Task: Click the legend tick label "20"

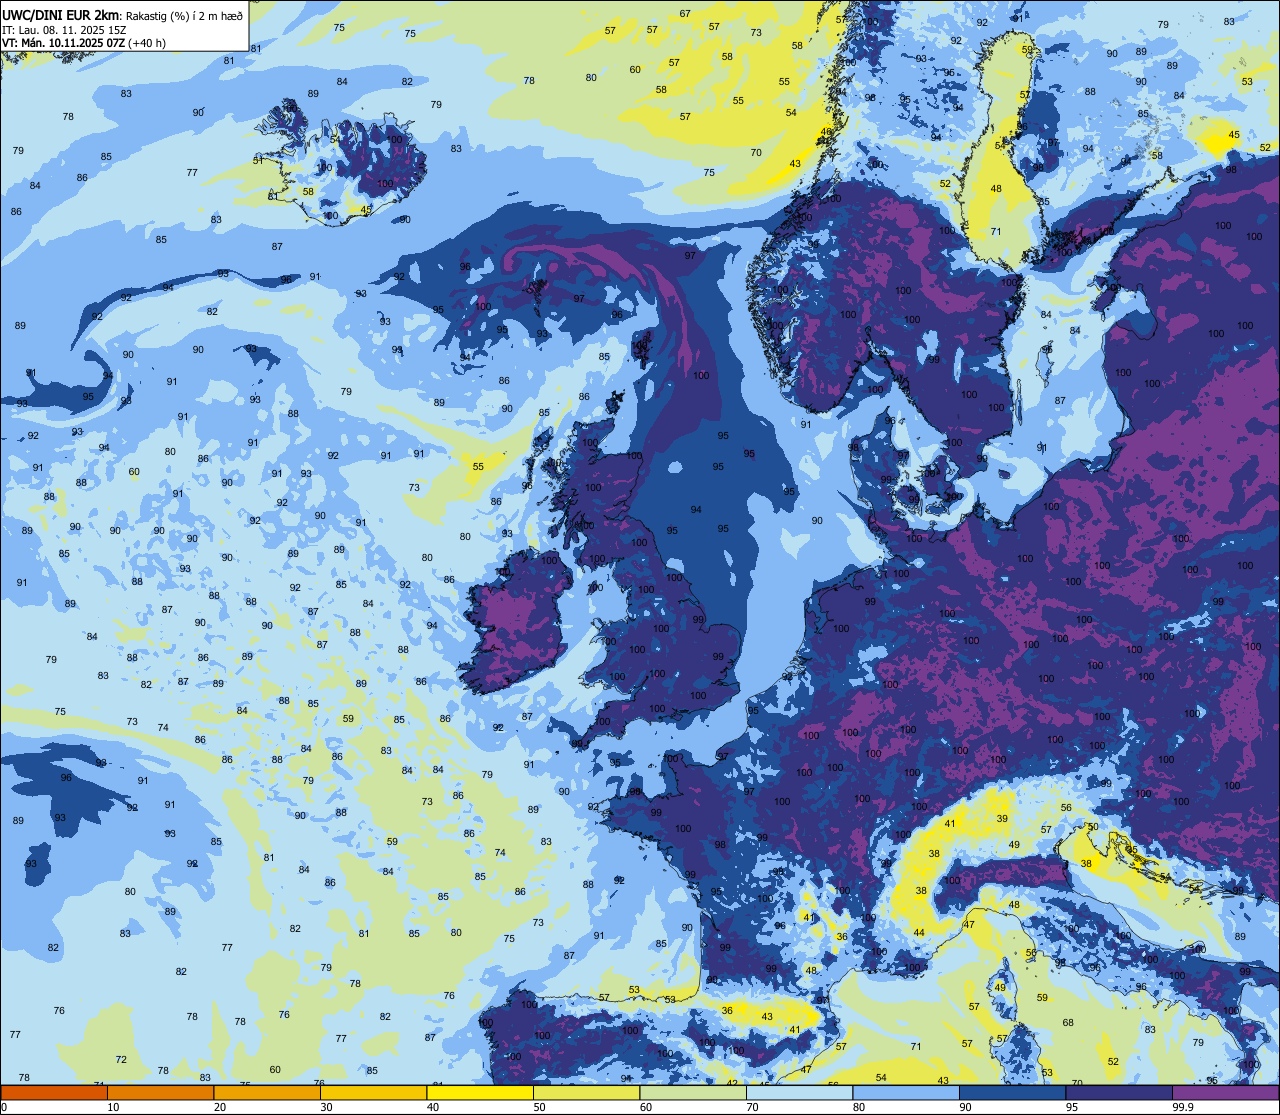Action: [x=220, y=1107]
